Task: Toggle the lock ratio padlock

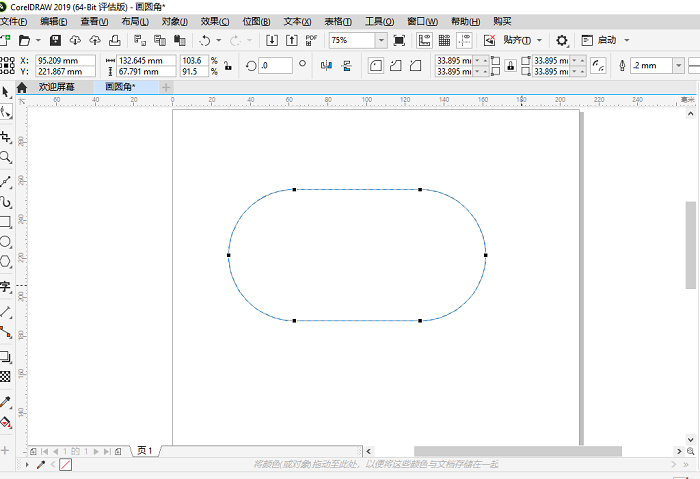Action: 227,66
